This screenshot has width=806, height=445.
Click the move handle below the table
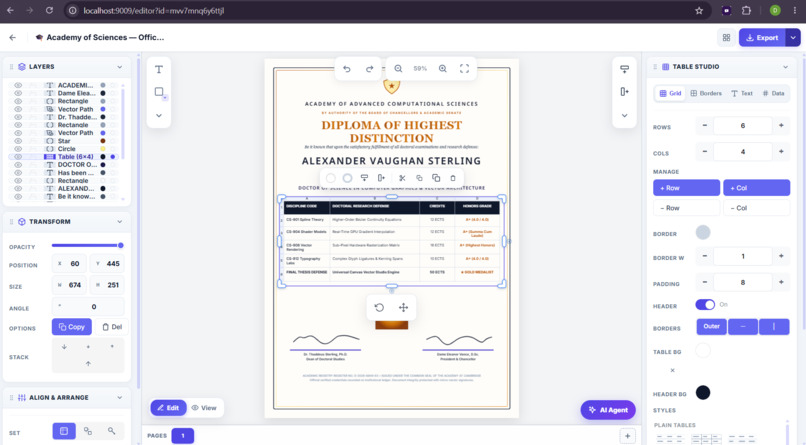404,307
